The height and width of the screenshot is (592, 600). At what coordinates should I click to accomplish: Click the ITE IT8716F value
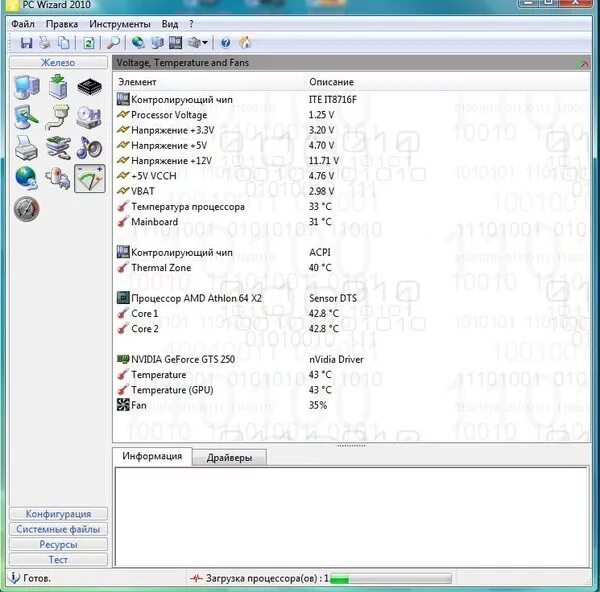point(333,99)
